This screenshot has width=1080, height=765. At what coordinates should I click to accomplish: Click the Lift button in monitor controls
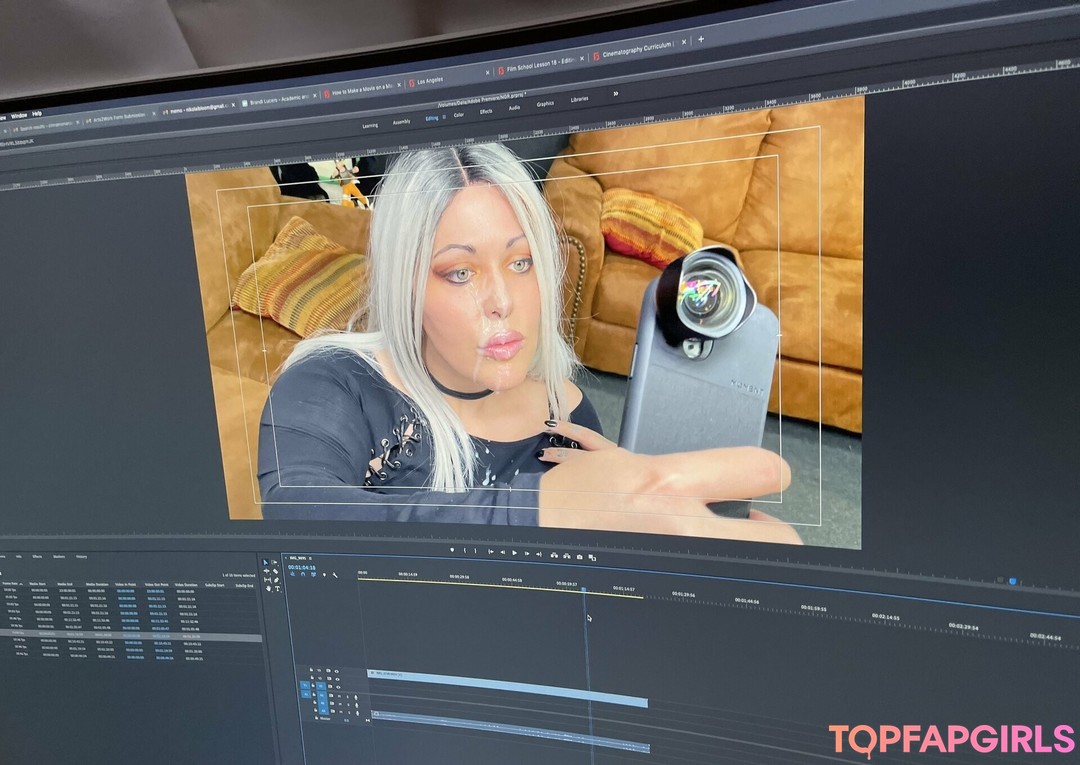[x=556, y=555]
